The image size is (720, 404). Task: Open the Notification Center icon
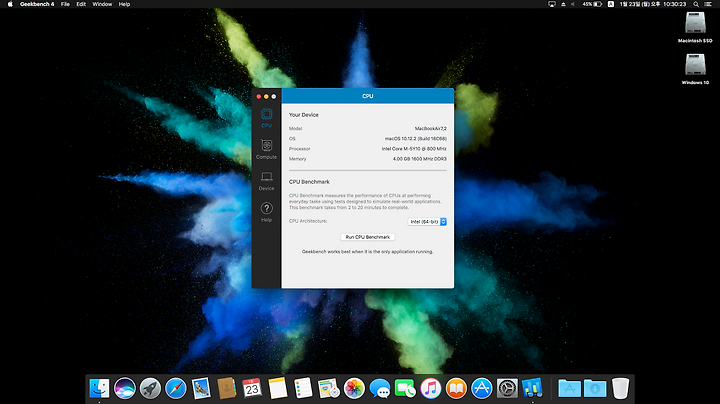(708, 4)
